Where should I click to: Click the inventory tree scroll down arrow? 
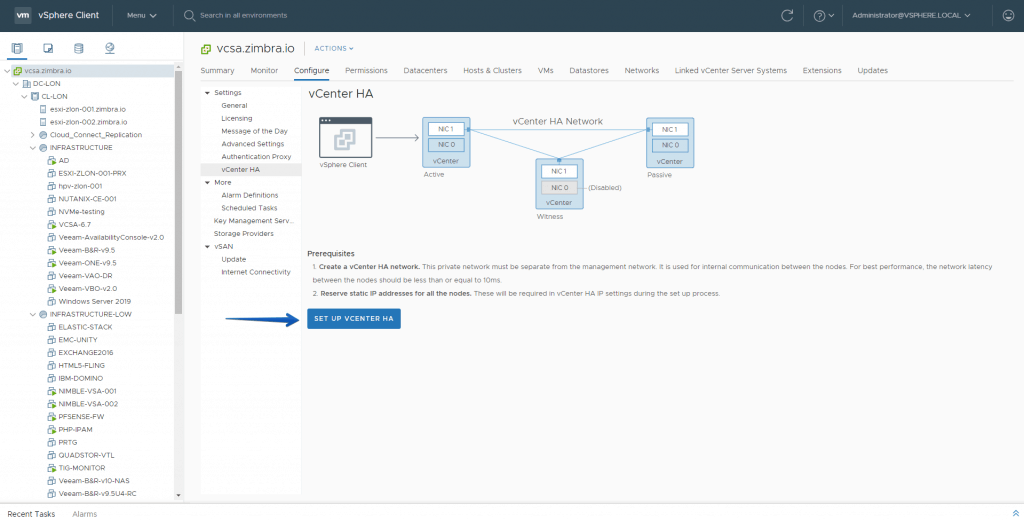click(x=179, y=496)
